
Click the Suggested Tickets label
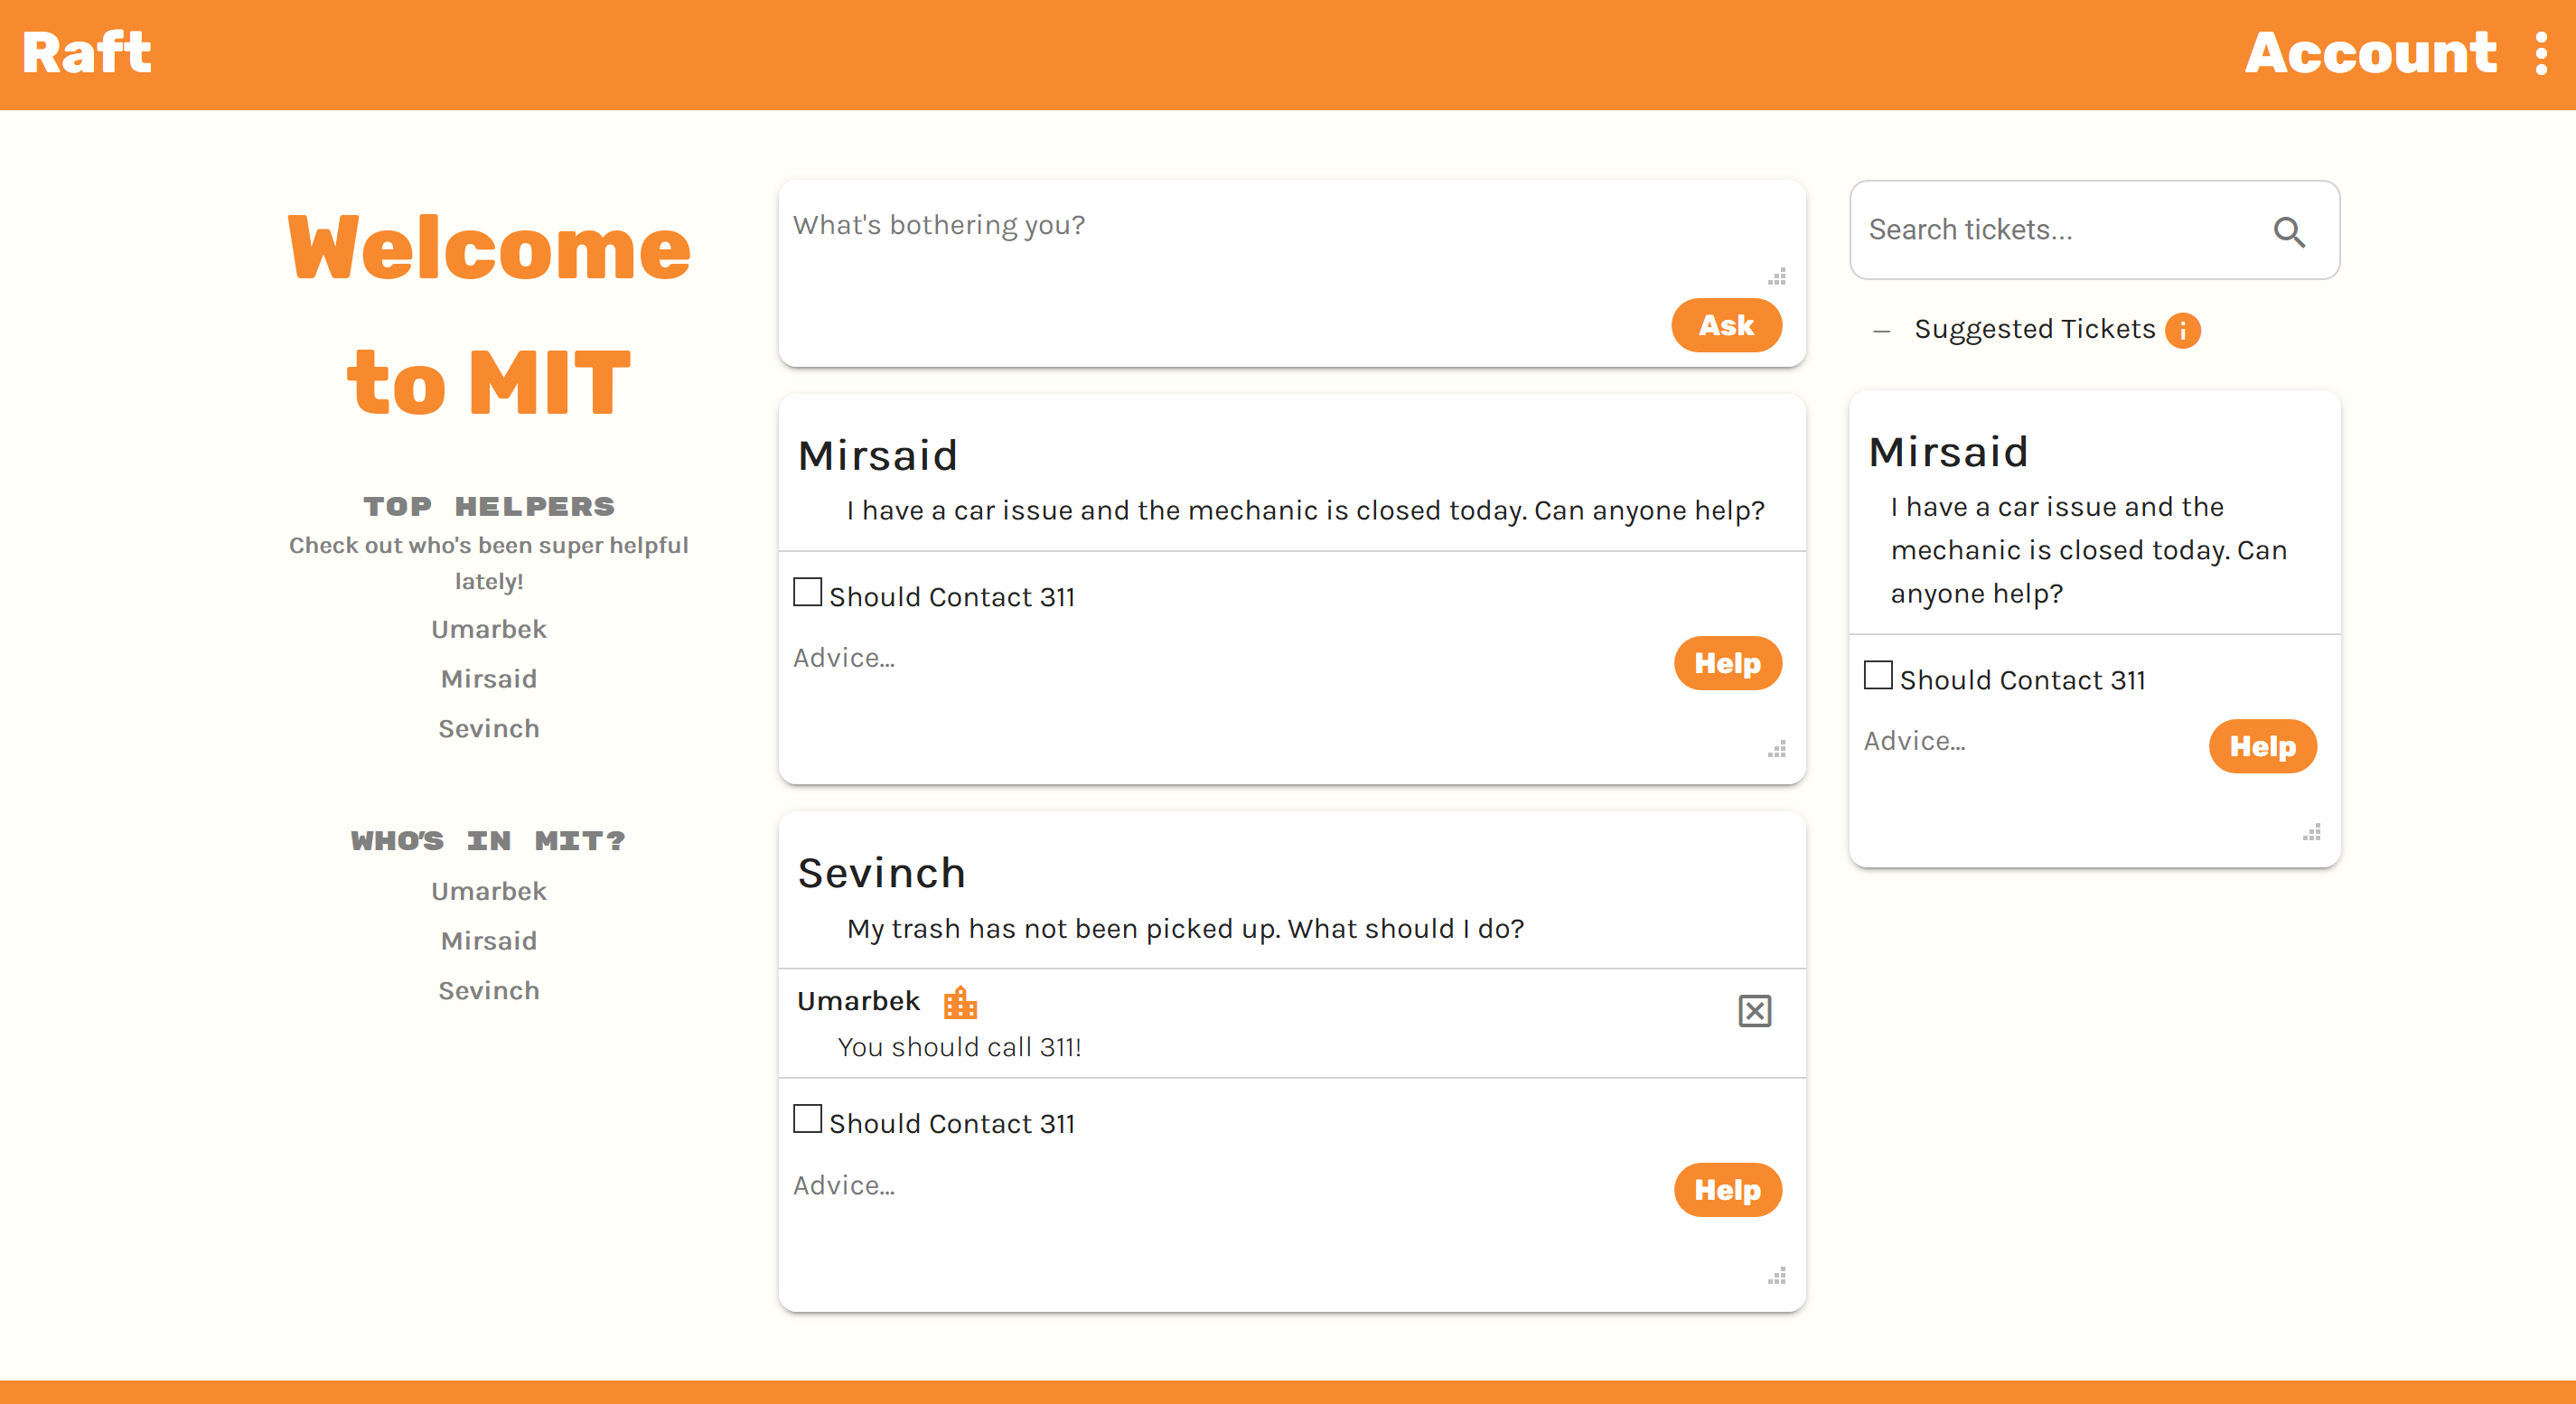2035,330
